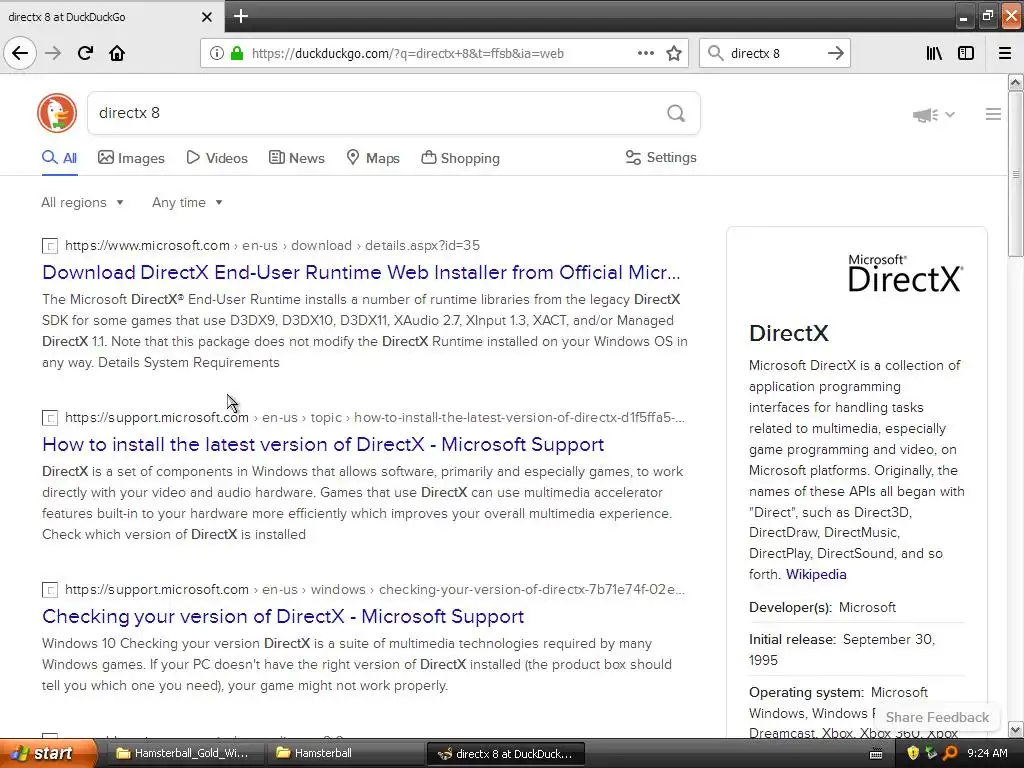
Task: Click 'Developer(s): Microsoft' line
Action: pyautogui.click(x=822, y=607)
